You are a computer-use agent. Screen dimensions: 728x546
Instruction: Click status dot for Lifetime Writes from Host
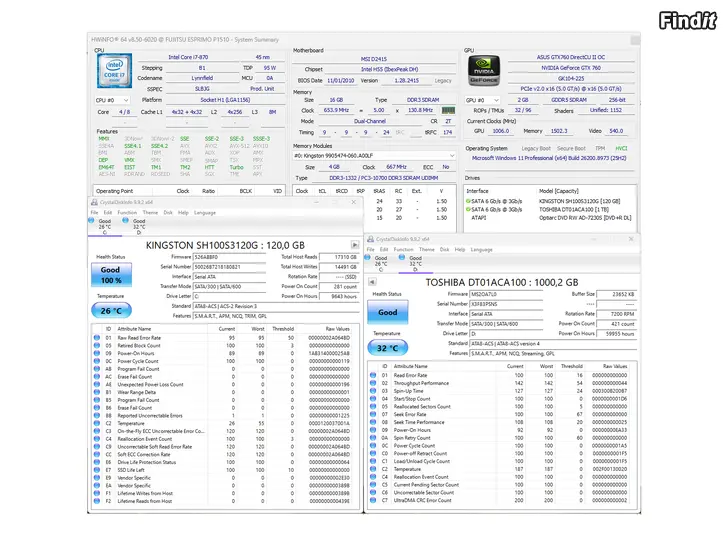point(97,493)
